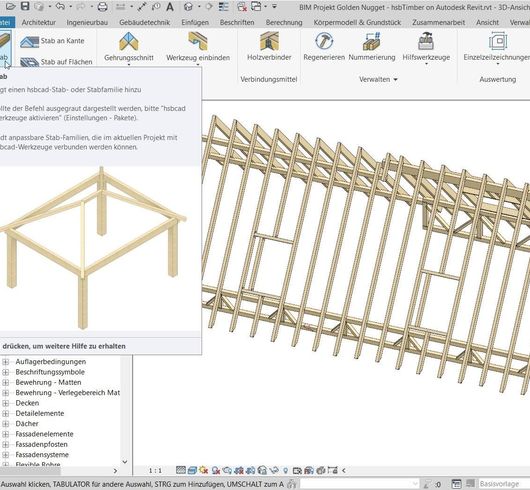Open a file with the folder icon

click(10, 6)
